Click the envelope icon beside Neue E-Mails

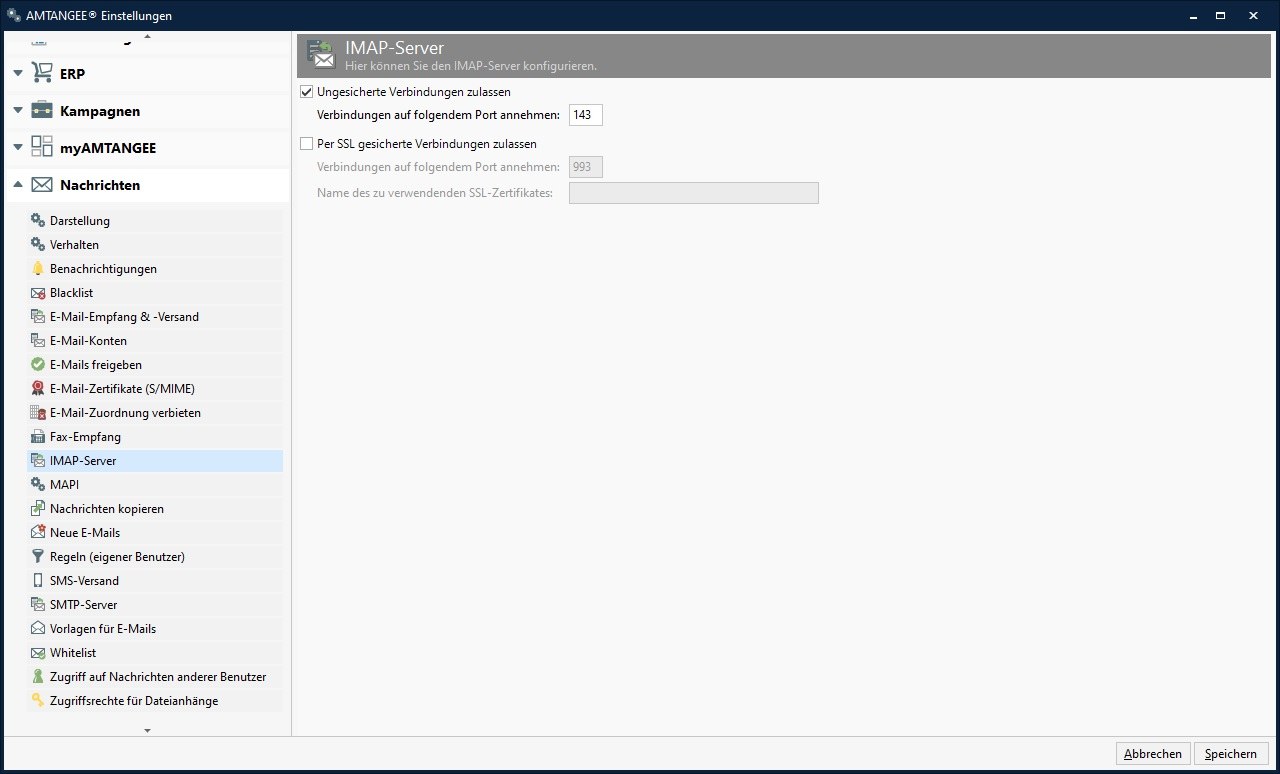(x=38, y=533)
